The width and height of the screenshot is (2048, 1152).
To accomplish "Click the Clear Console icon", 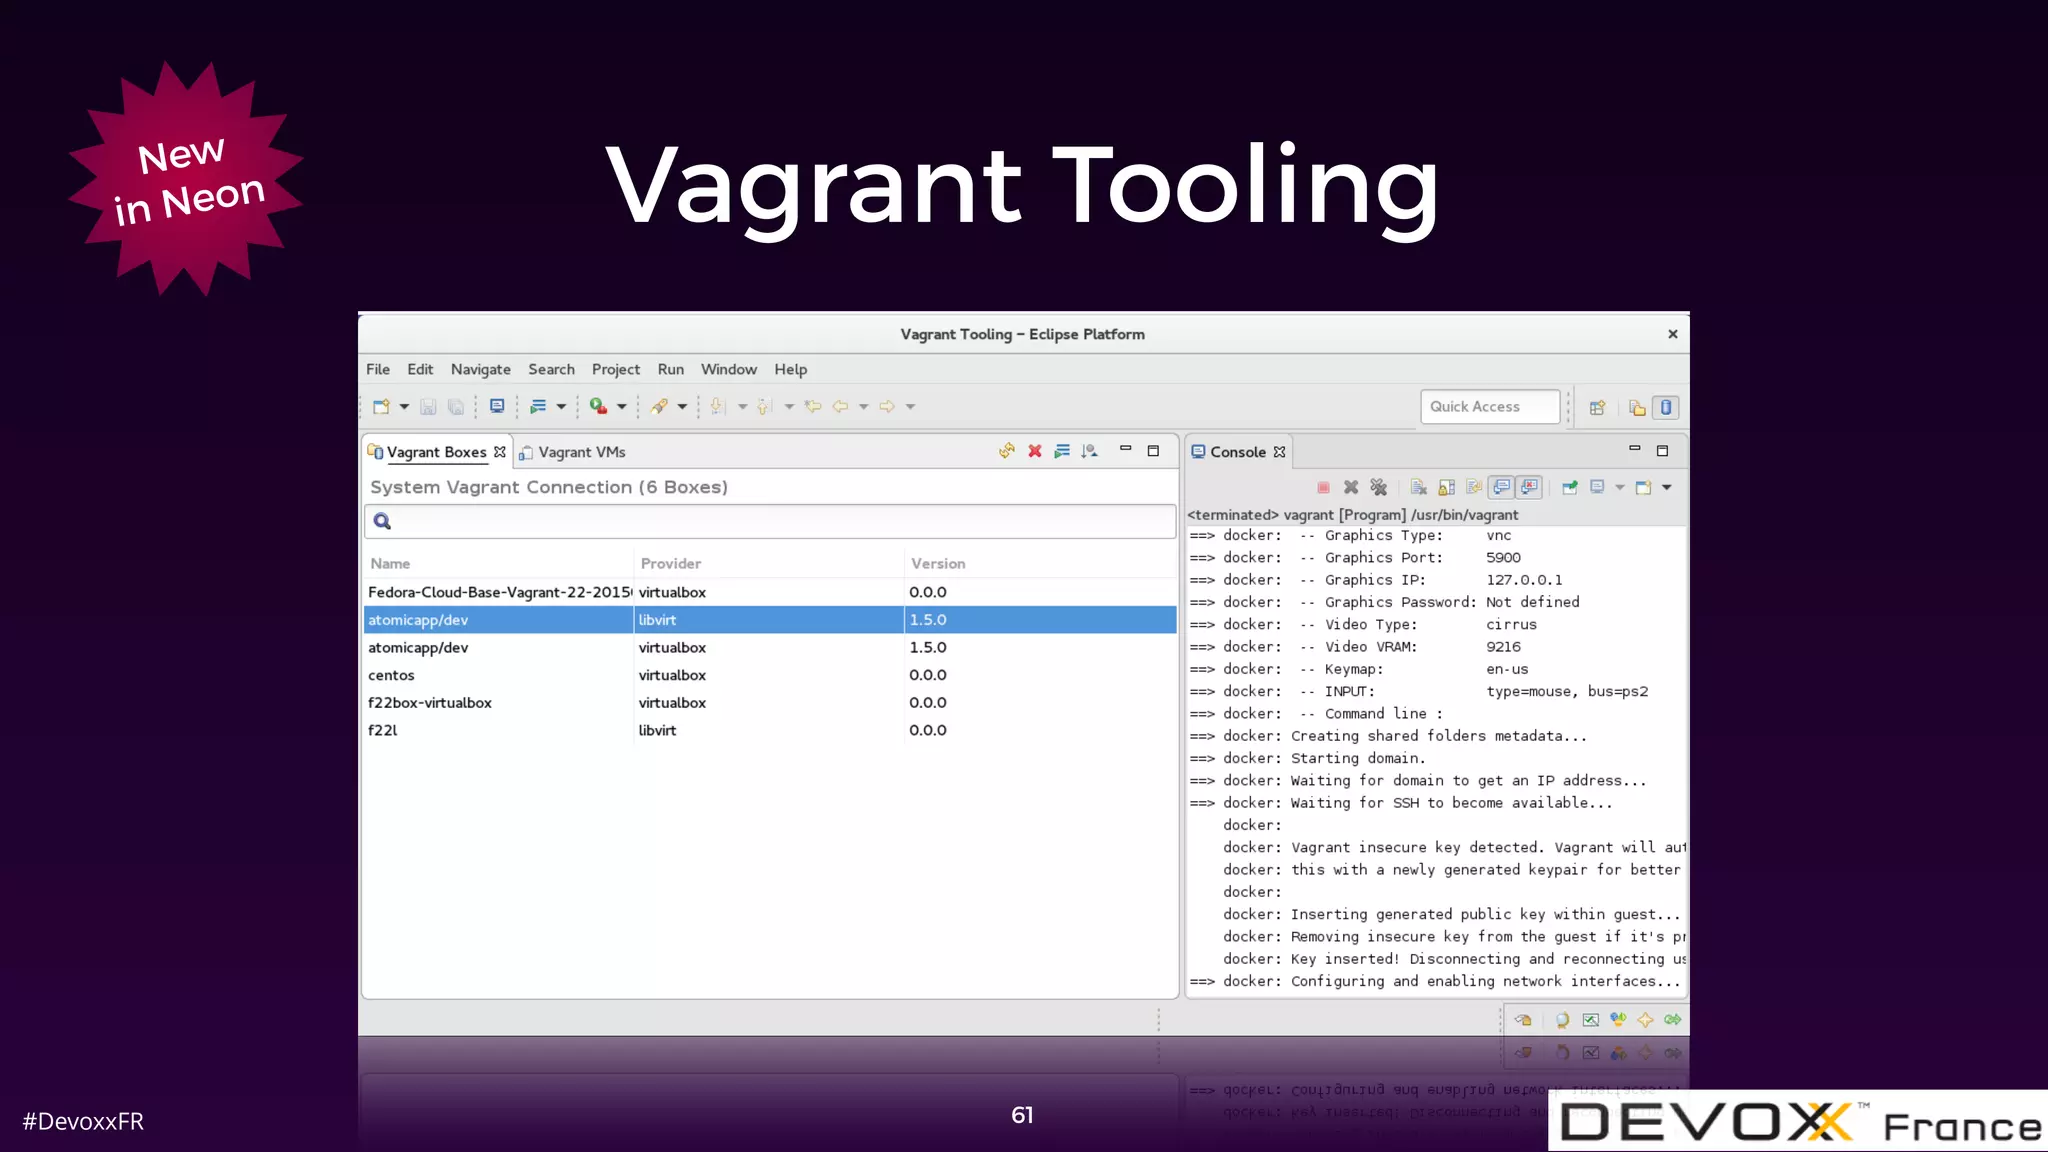I will pos(1418,487).
